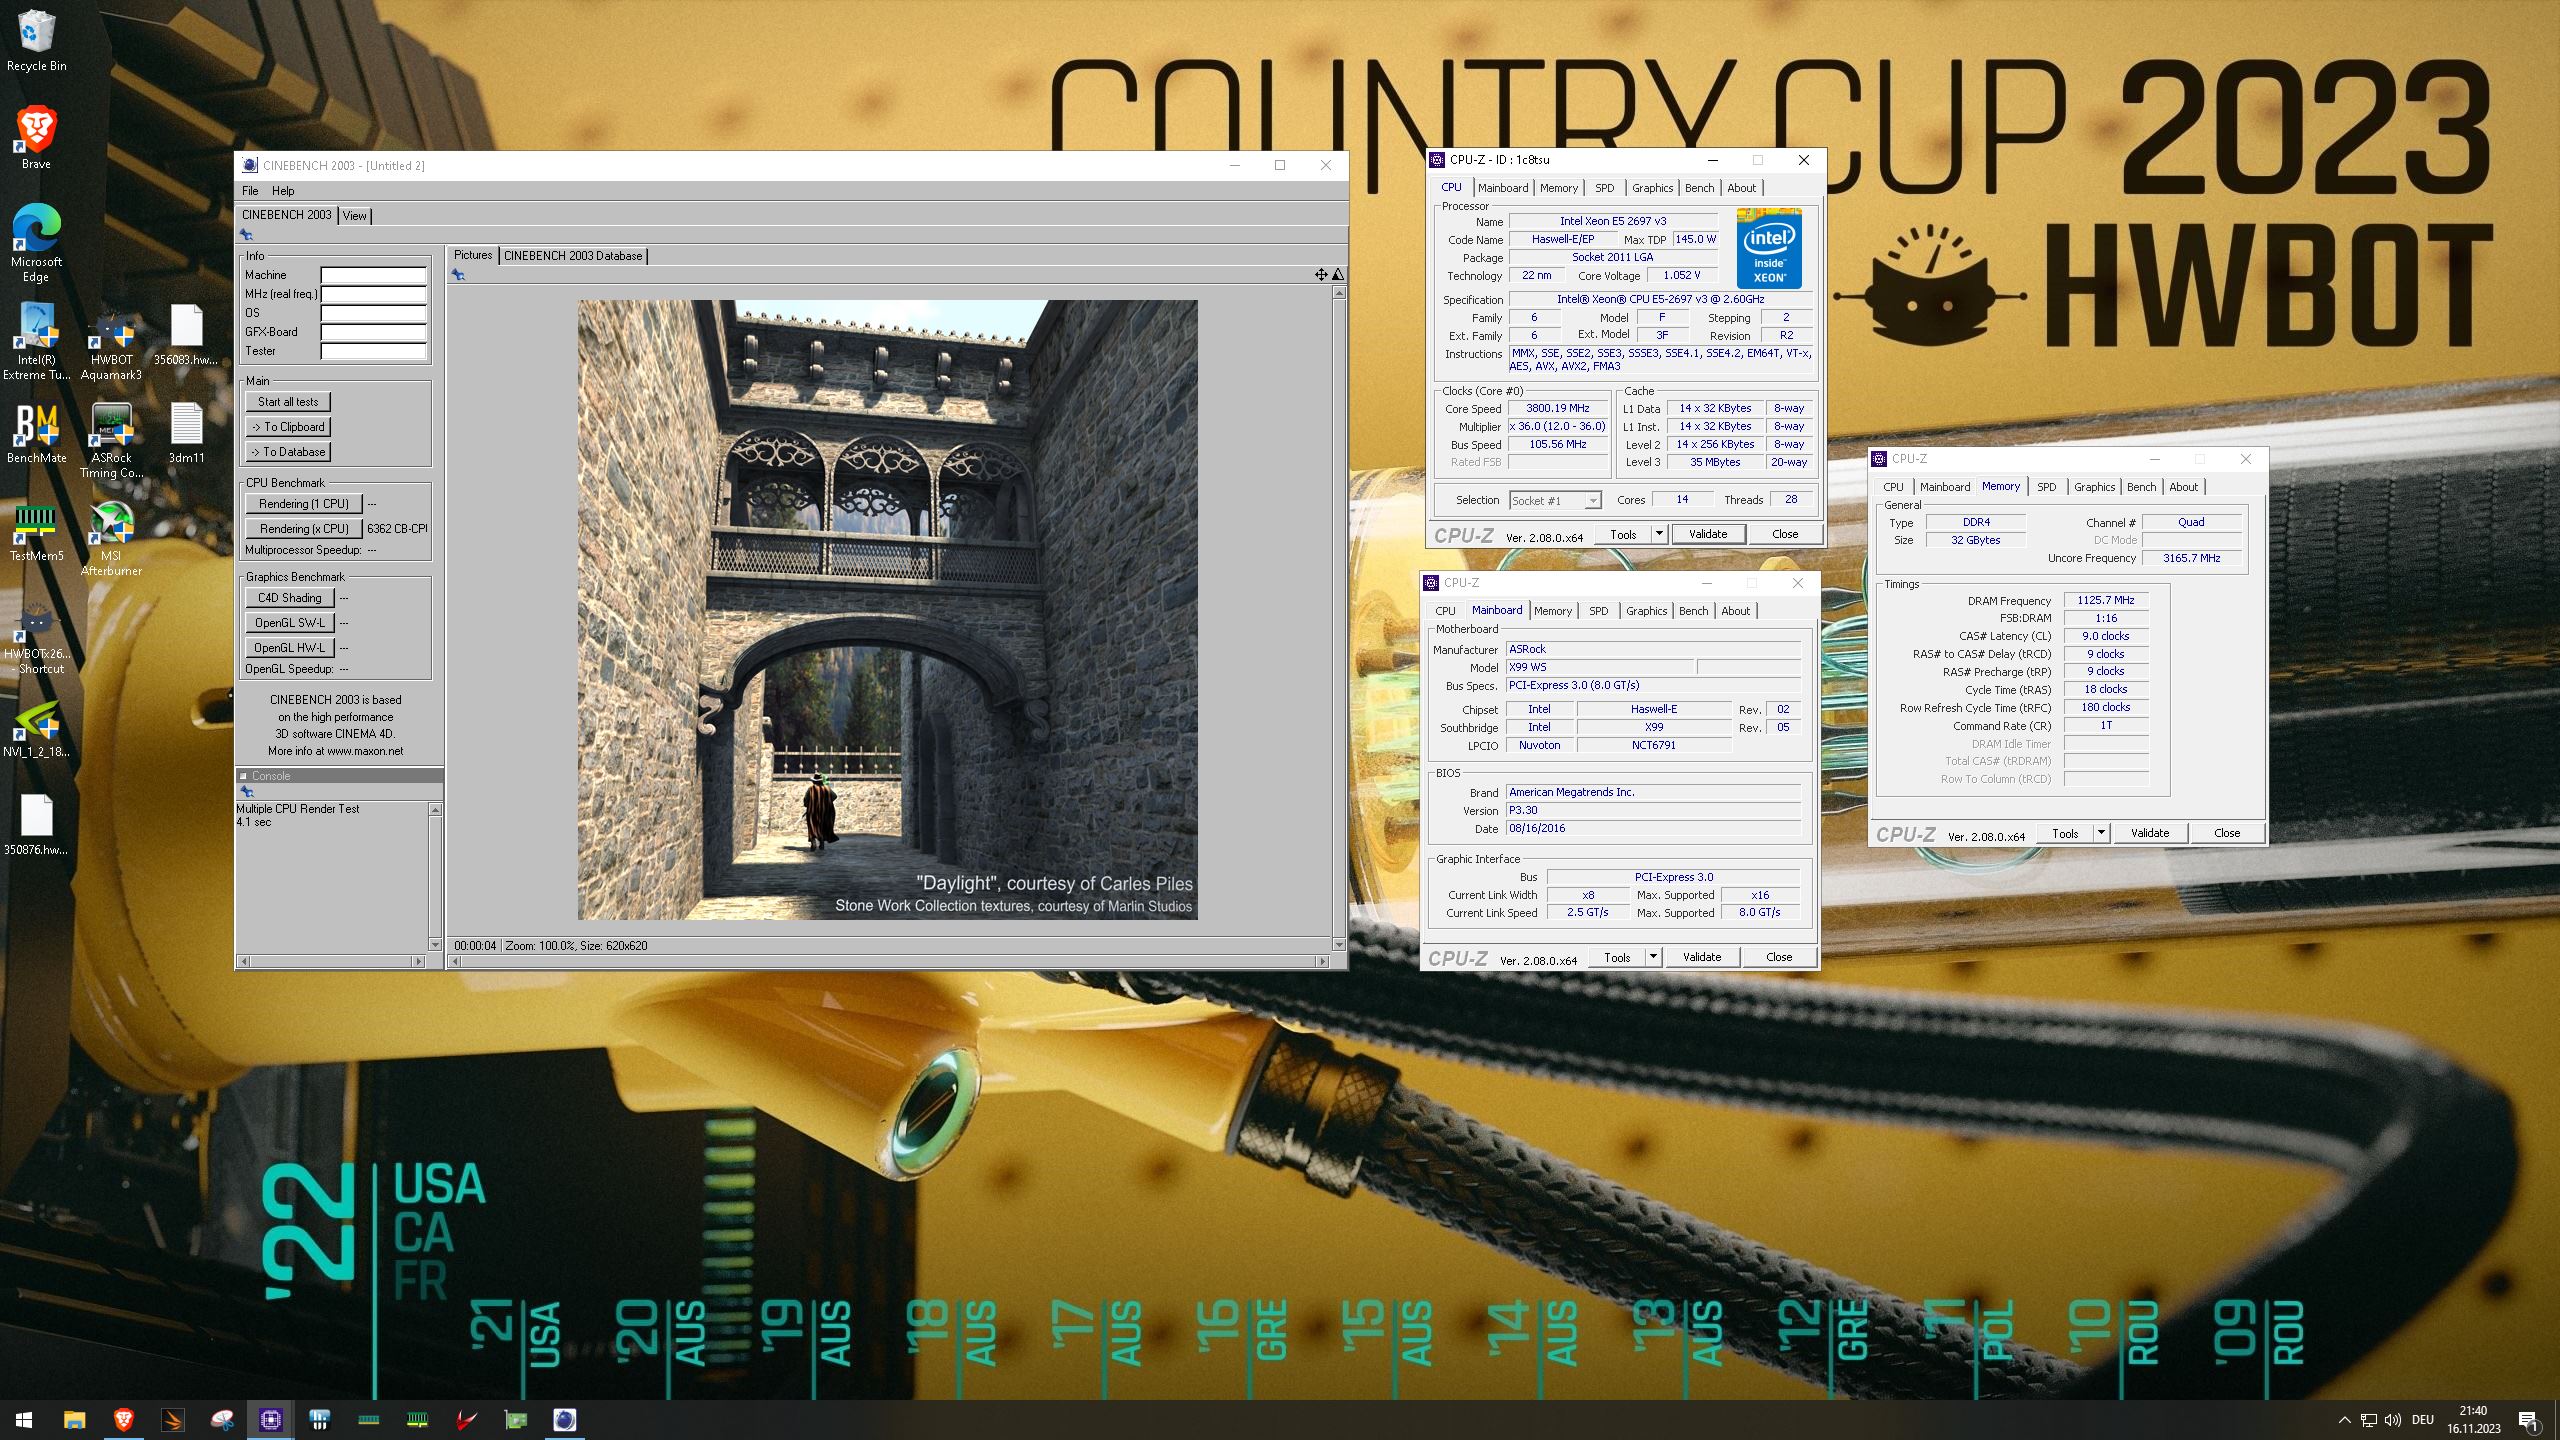The width and height of the screenshot is (2560, 1440).
Task: Open Tools dropdown arrow in CPU-Z CPU window
Action: (x=1658, y=534)
